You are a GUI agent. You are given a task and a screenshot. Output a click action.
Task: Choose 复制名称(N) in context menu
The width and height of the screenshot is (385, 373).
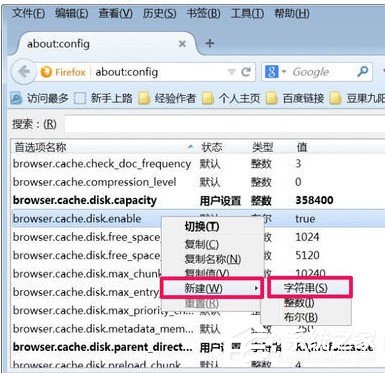click(213, 259)
